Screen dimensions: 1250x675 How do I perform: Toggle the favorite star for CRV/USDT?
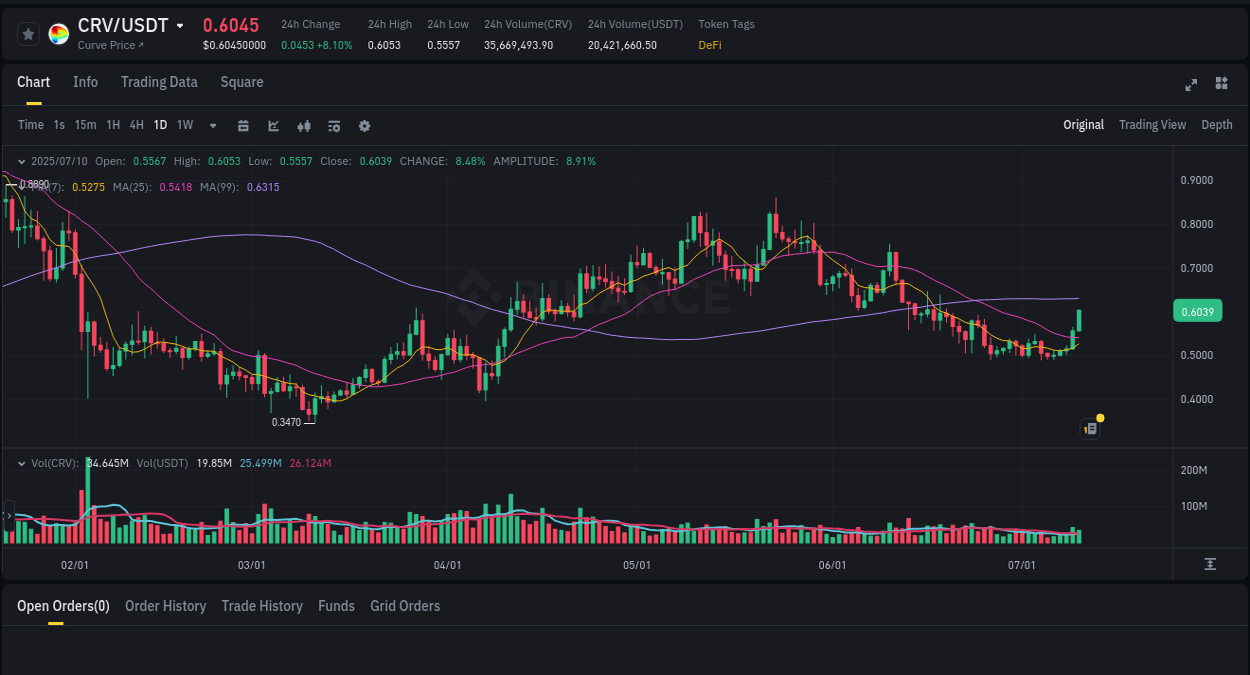pyautogui.click(x=28, y=33)
